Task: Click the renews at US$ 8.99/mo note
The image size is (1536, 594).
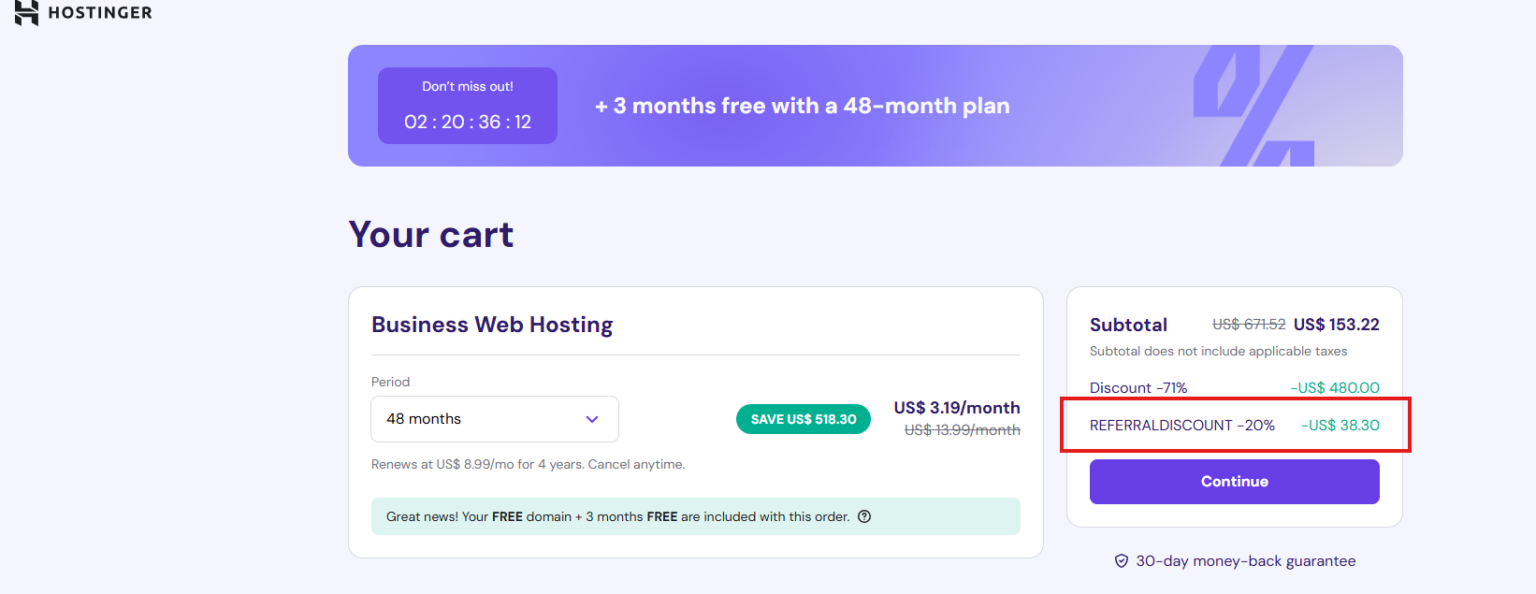Action: 528,465
